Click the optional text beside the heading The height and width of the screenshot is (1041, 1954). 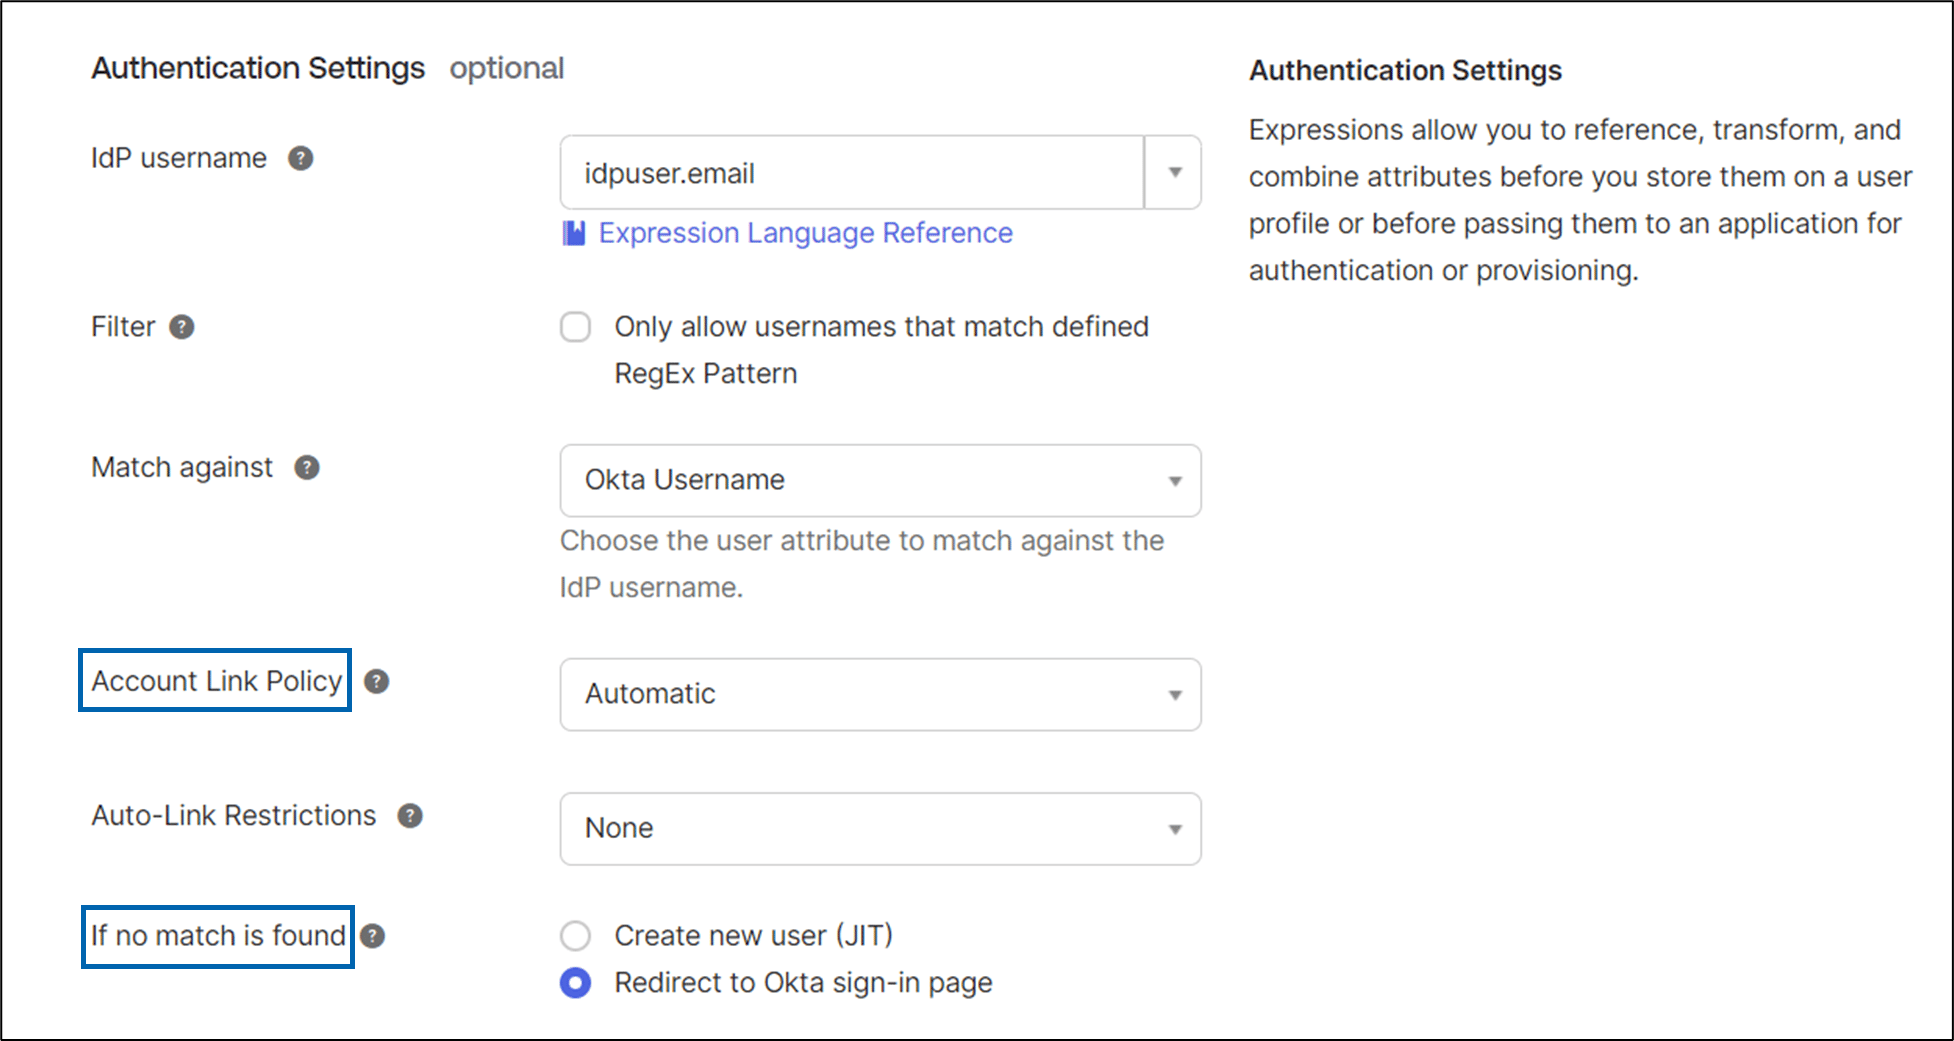tap(507, 68)
